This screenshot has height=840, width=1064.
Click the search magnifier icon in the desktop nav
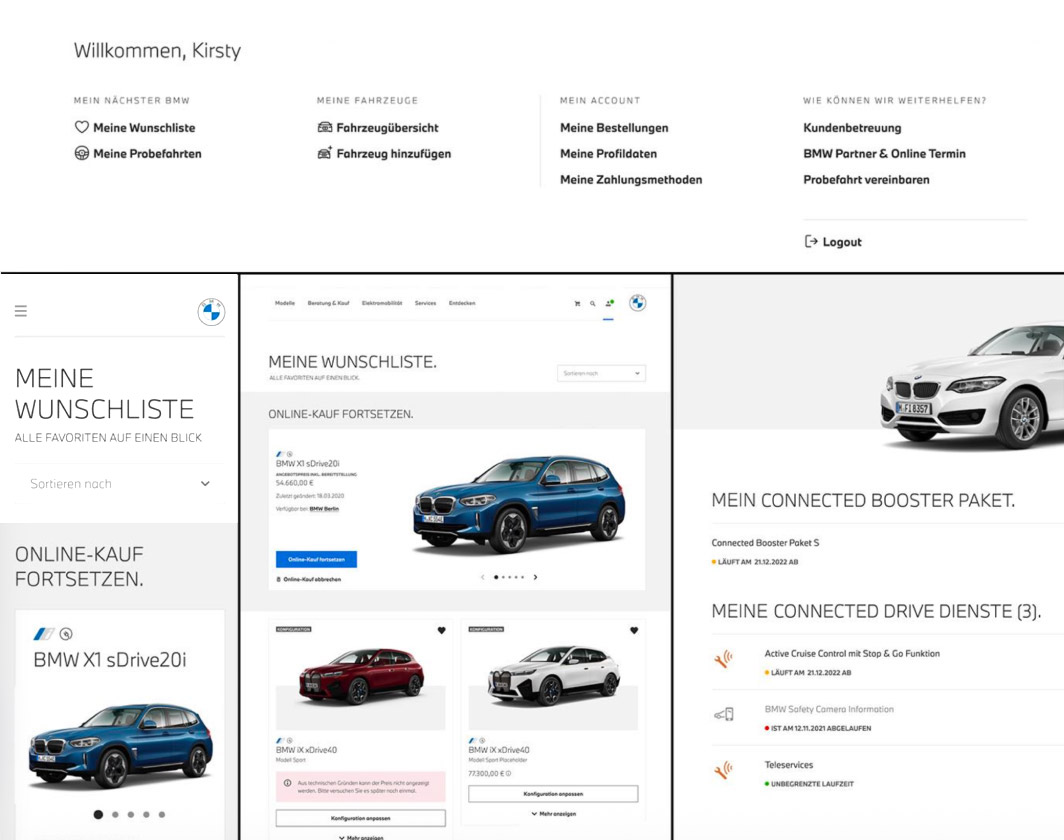pos(592,304)
